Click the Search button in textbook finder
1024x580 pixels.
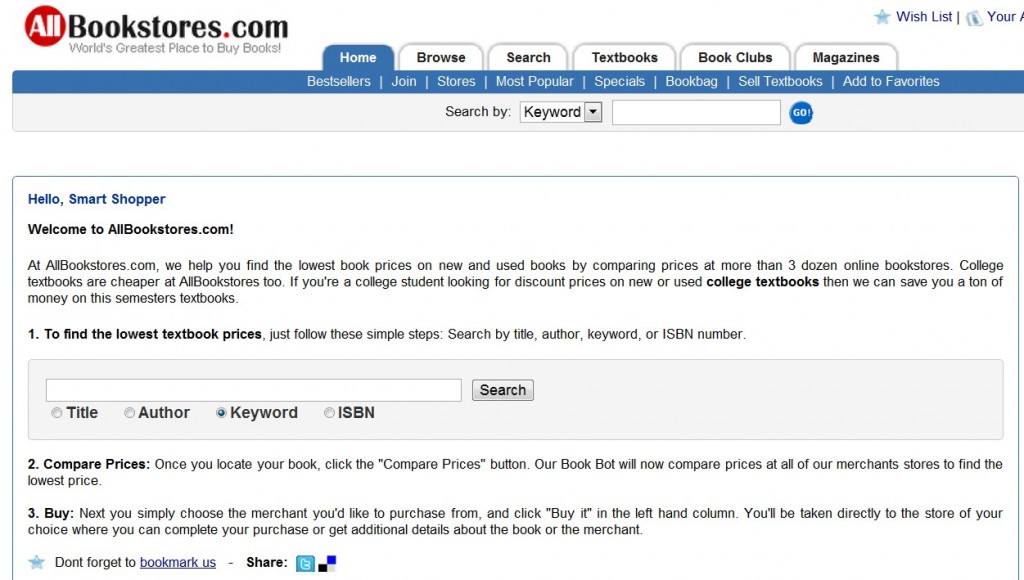tap(502, 390)
